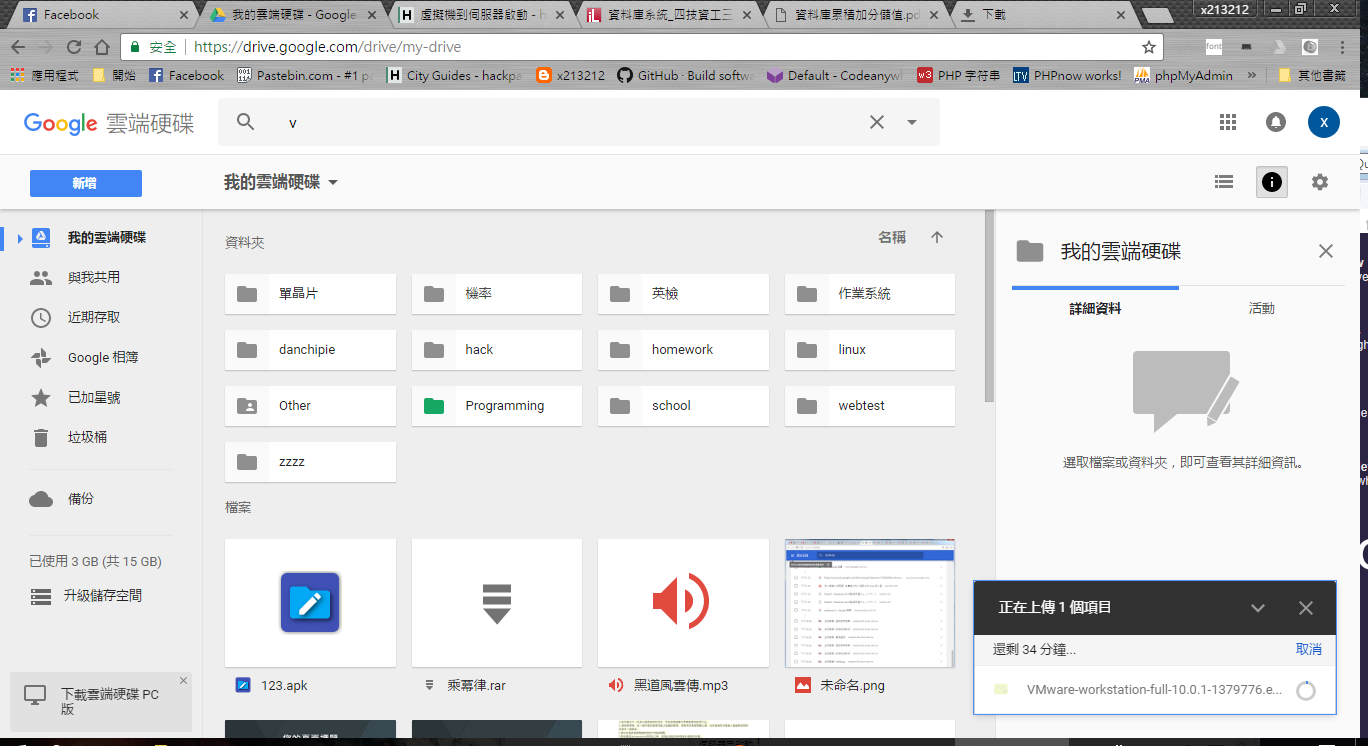Click the 新增 button
1368x746 pixels.
click(x=86, y=183)
